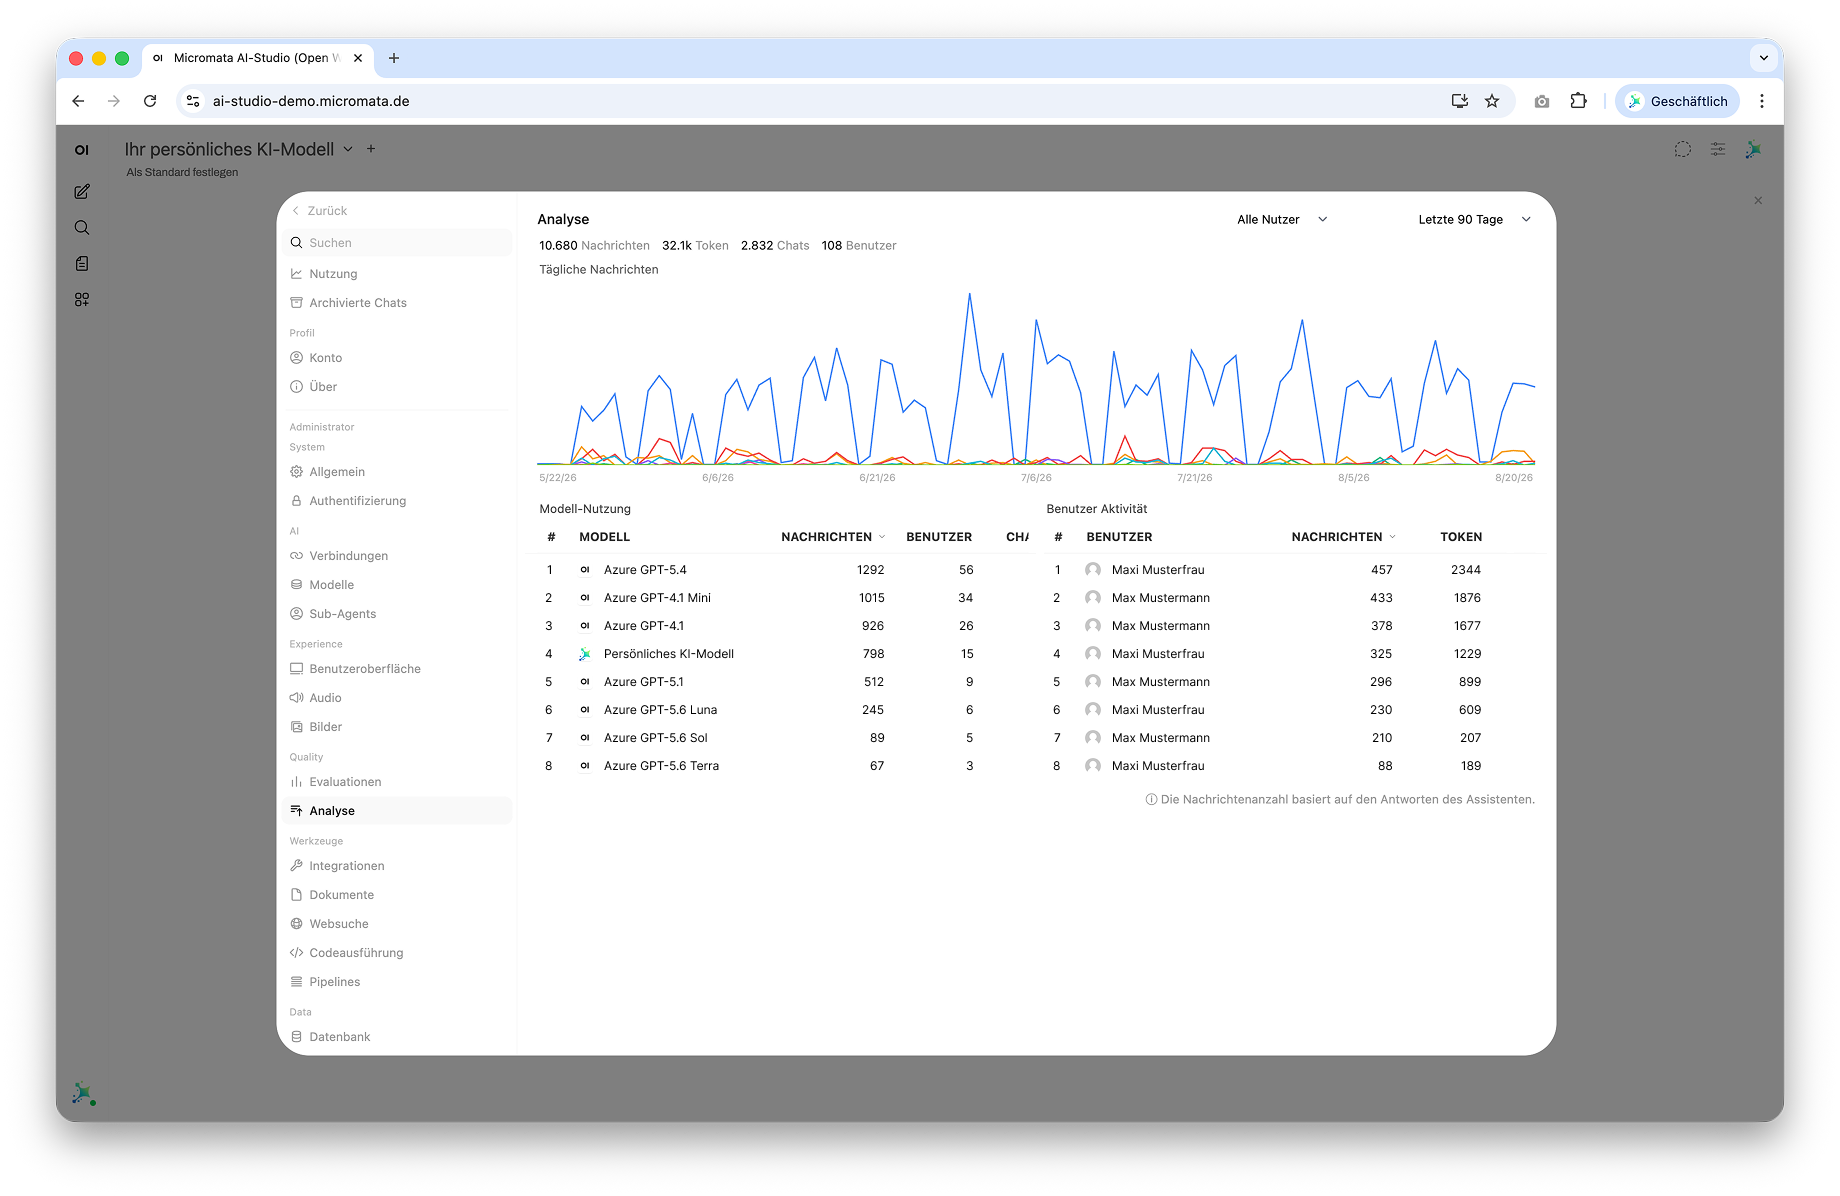Click the Suchen settings search field
Image resolution: width=1840 pixels, height=1196 pixels.
[x=397, y=243]
